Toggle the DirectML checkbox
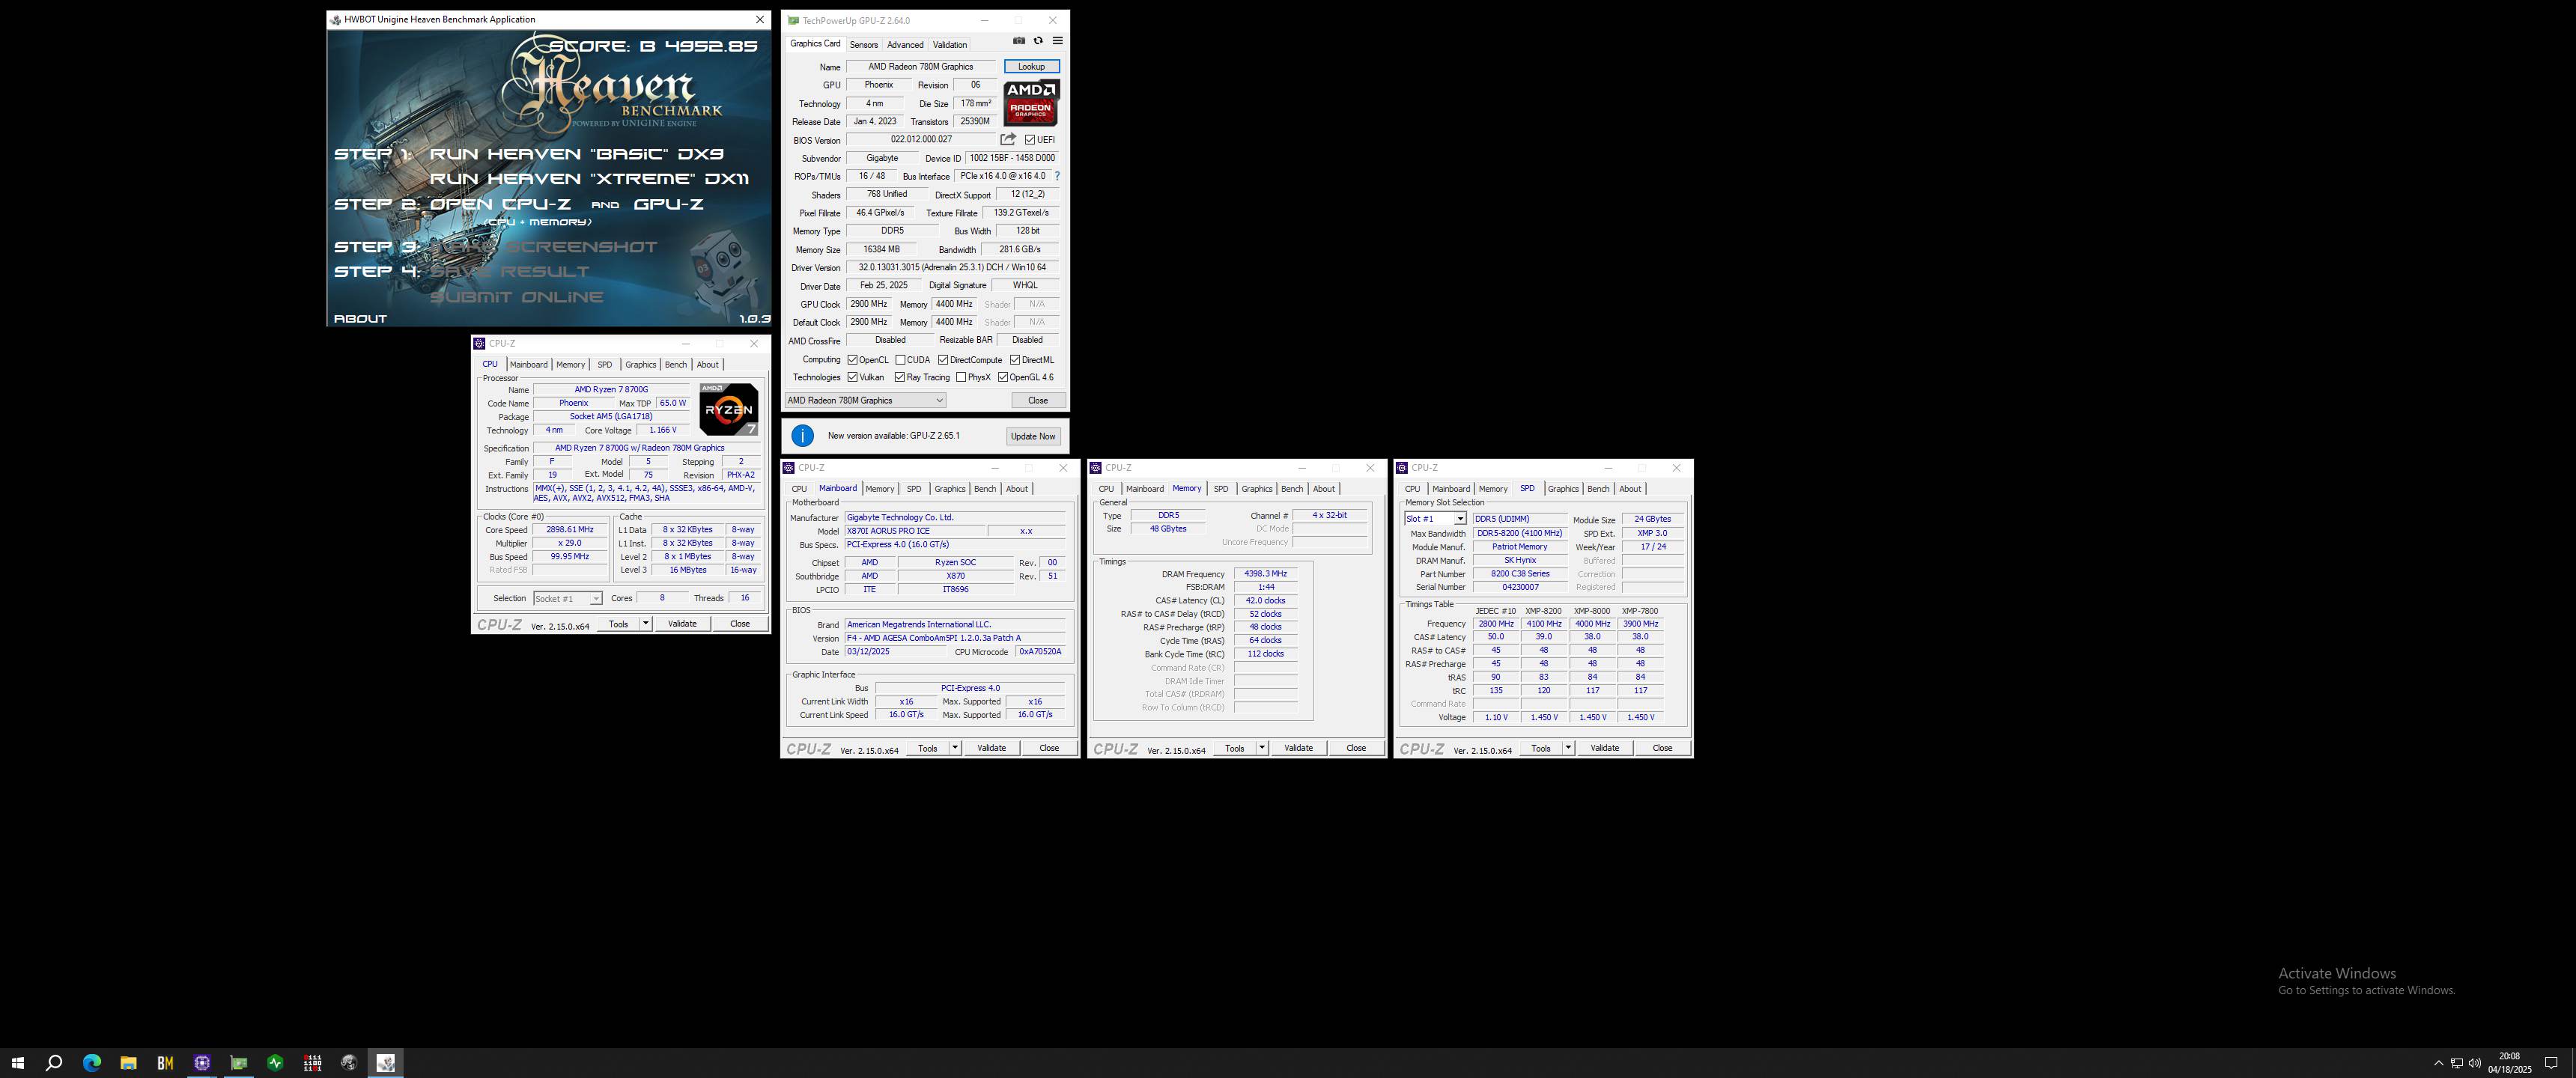Screen dimensions: 2576x1078 (x=1015, y=360)
